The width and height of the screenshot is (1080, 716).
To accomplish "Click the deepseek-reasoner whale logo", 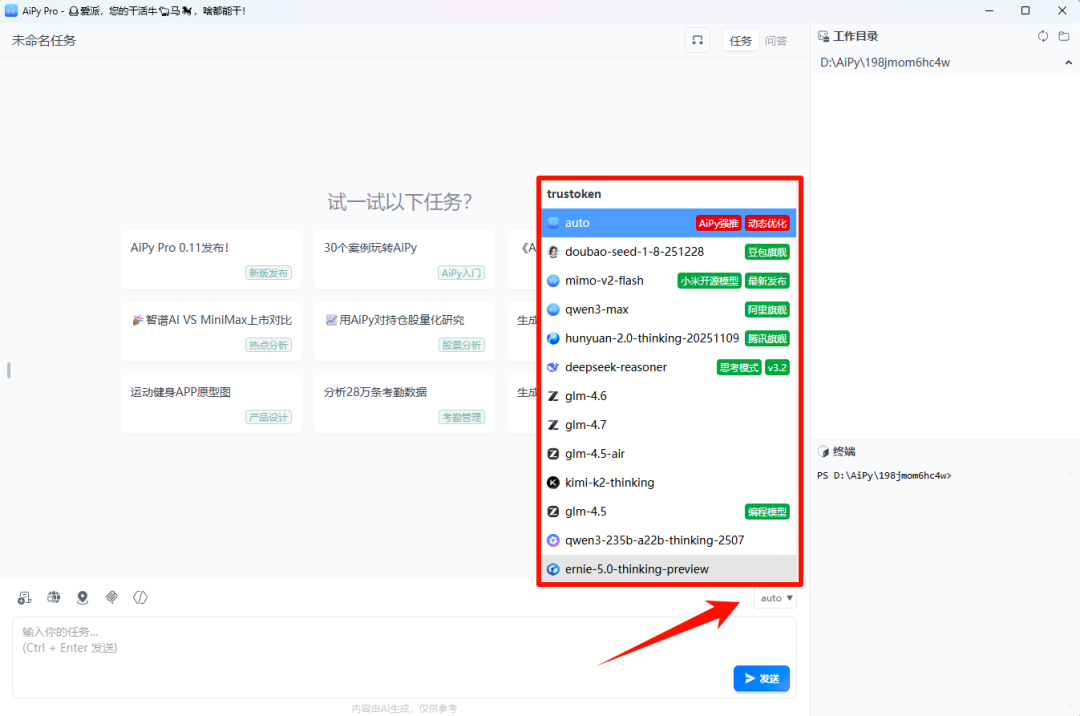I will [x=553, y=368].
